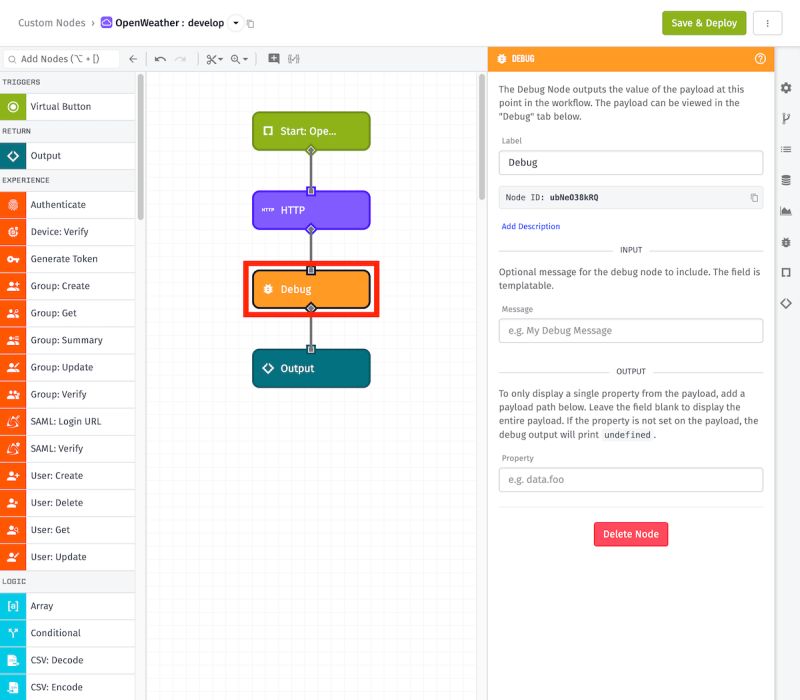800x700 pixels.
Task: Click the Save & Deploy button
Action: [x=702, y=22]
